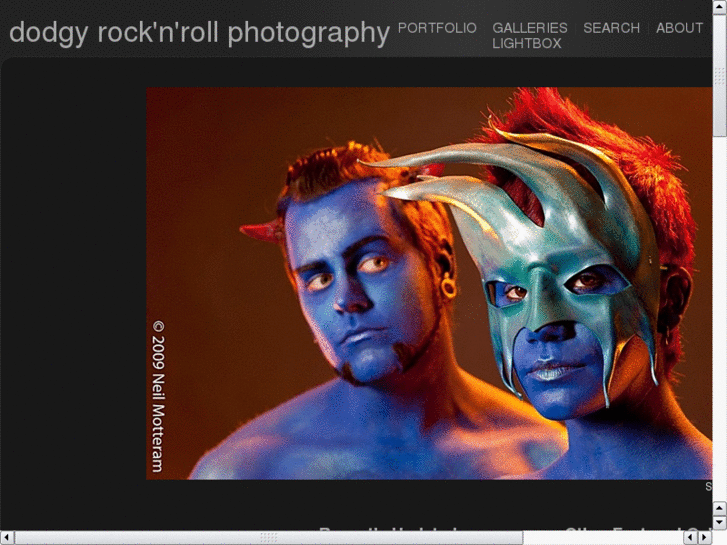Click the second-to-last horizontal scrollbar left arrow
Screen dimensions: 727x545
pyautogui.click(x=691, y=538)
